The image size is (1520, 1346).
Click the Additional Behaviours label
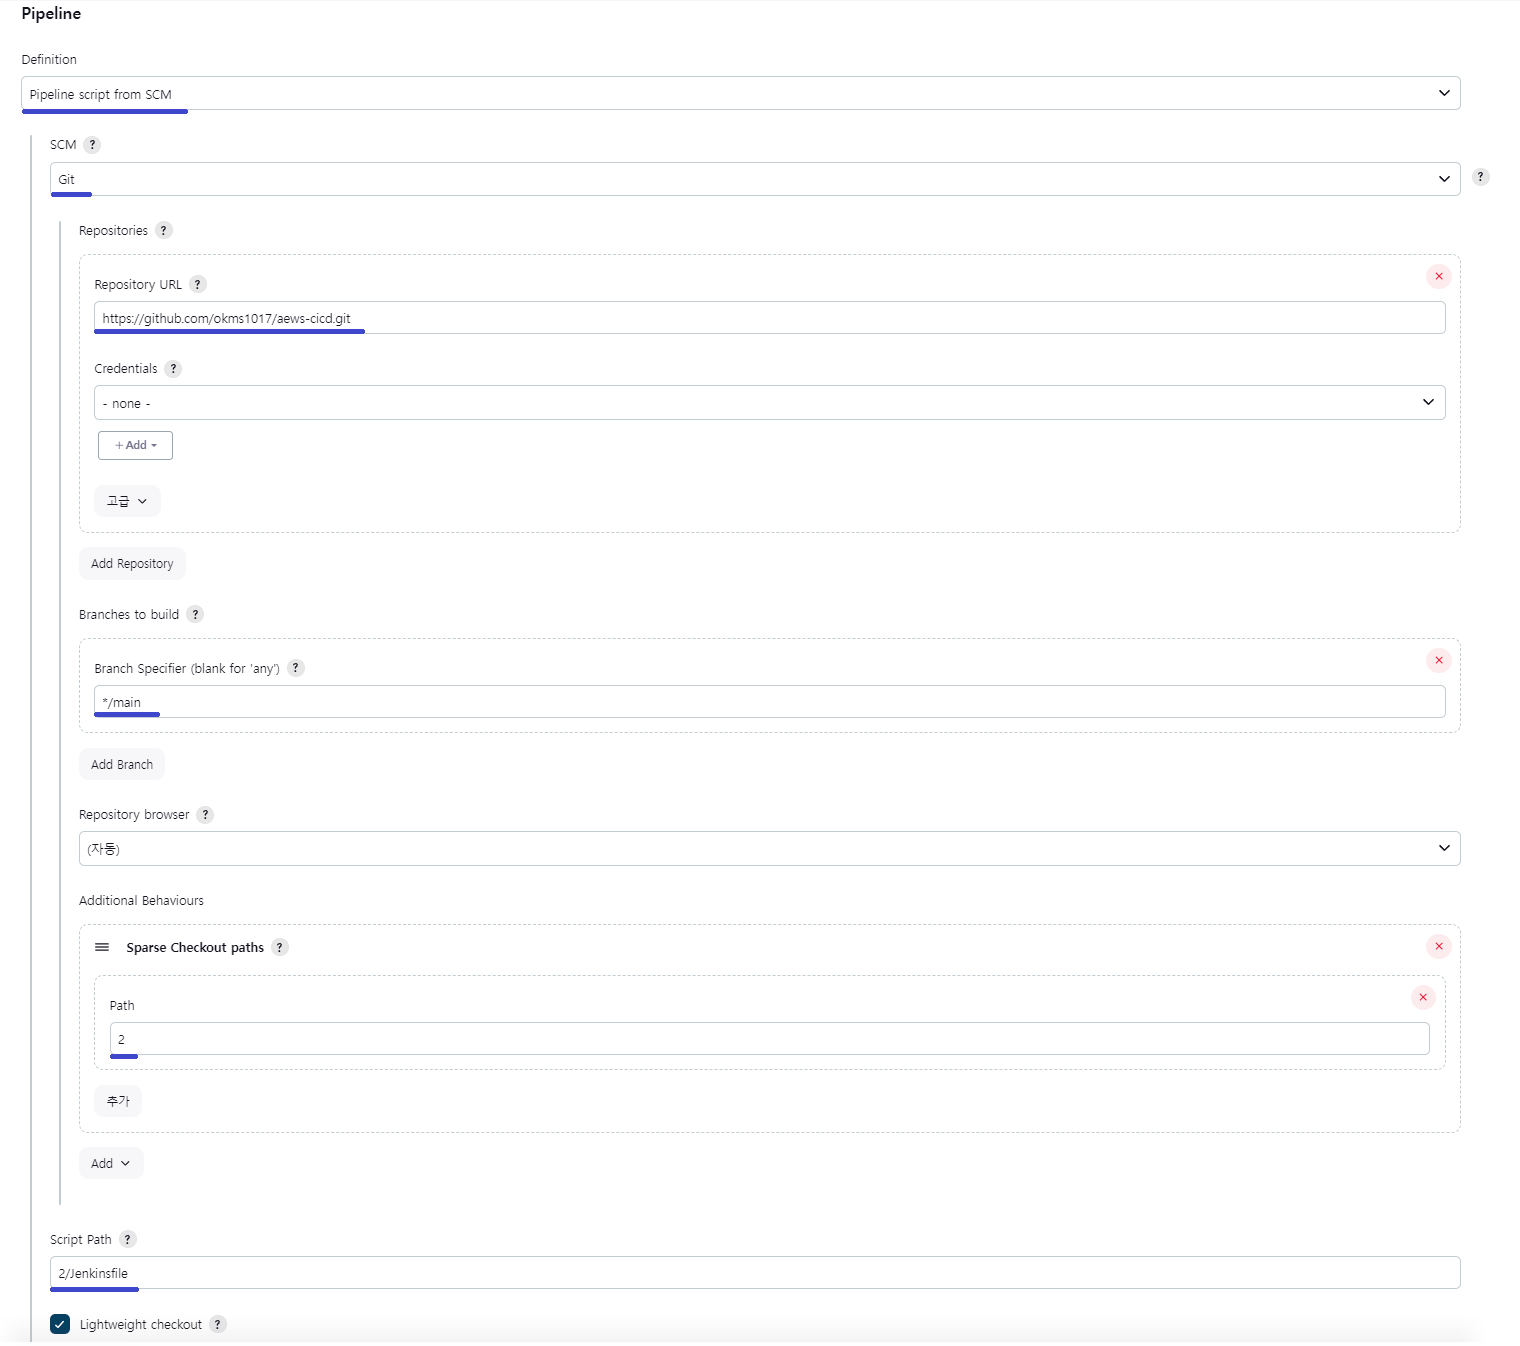(x=141, y=901)
